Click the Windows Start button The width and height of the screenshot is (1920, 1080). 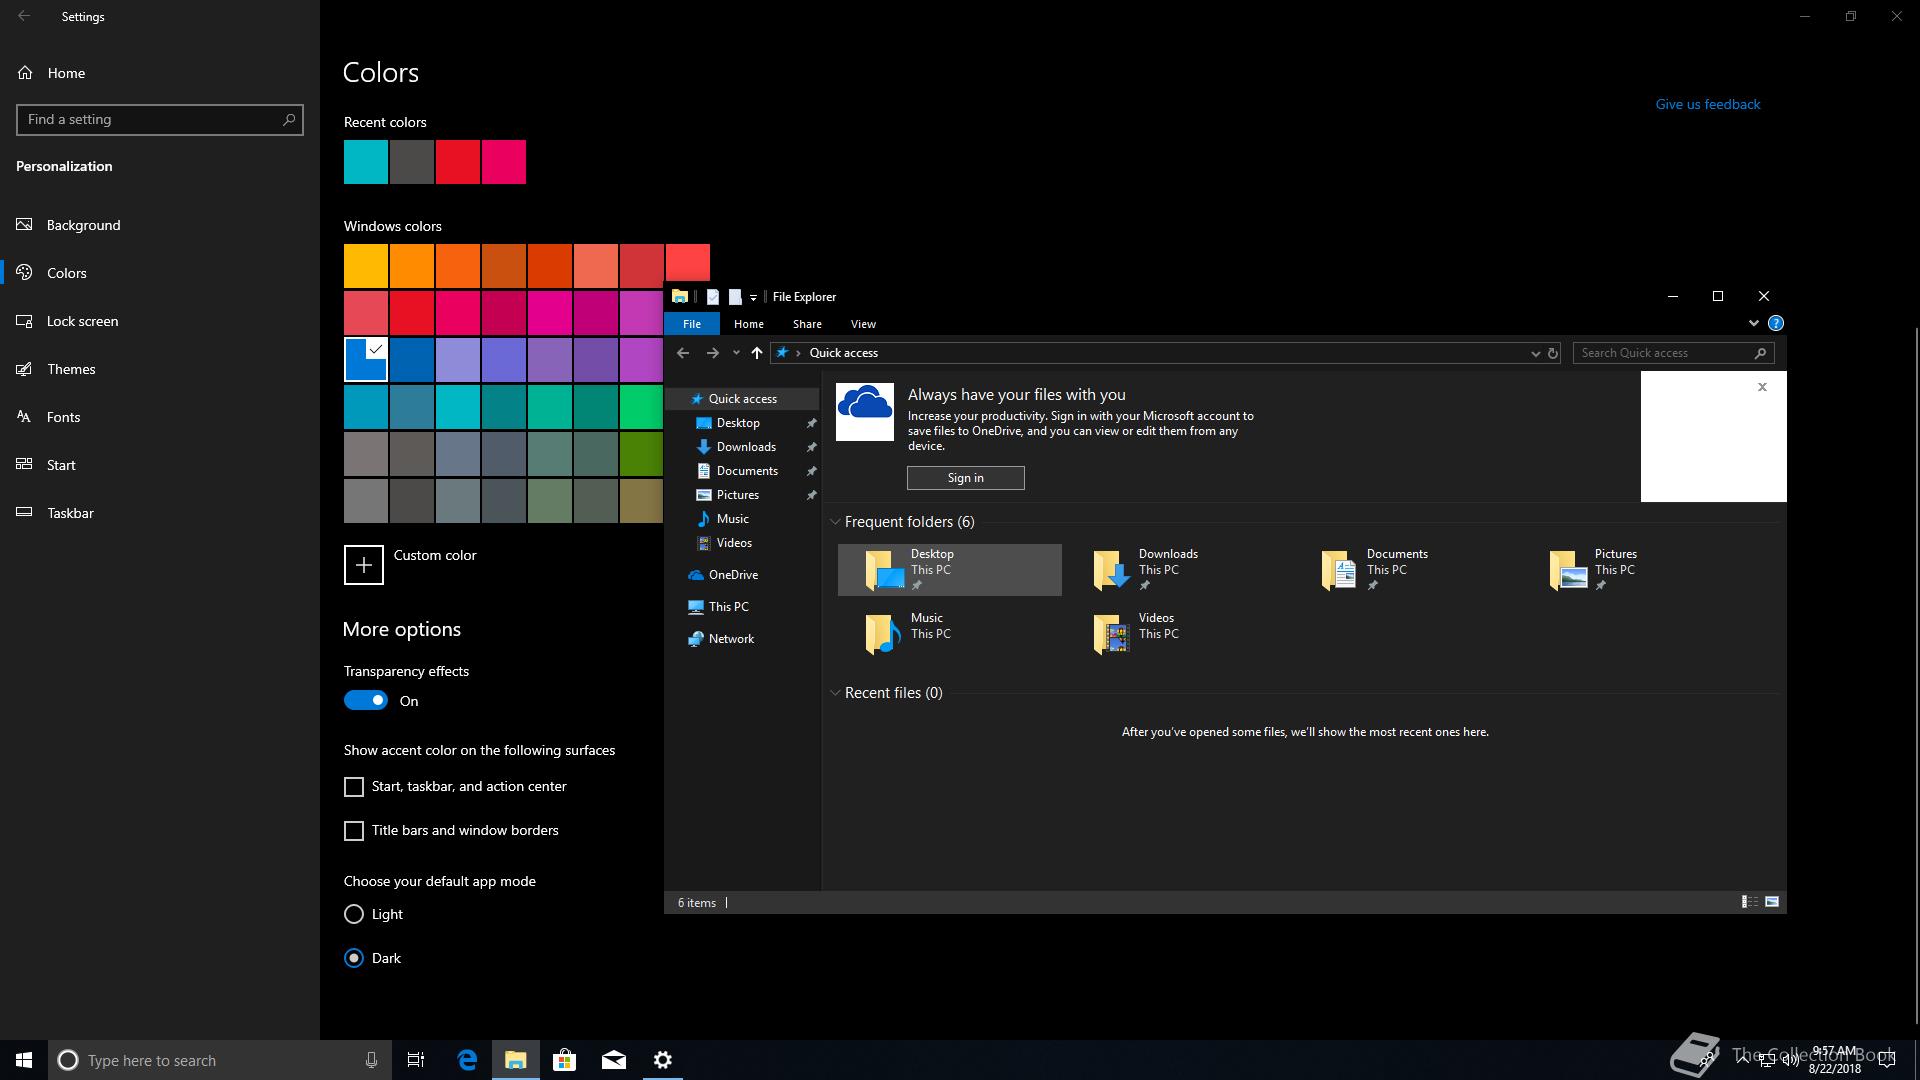24,1060
